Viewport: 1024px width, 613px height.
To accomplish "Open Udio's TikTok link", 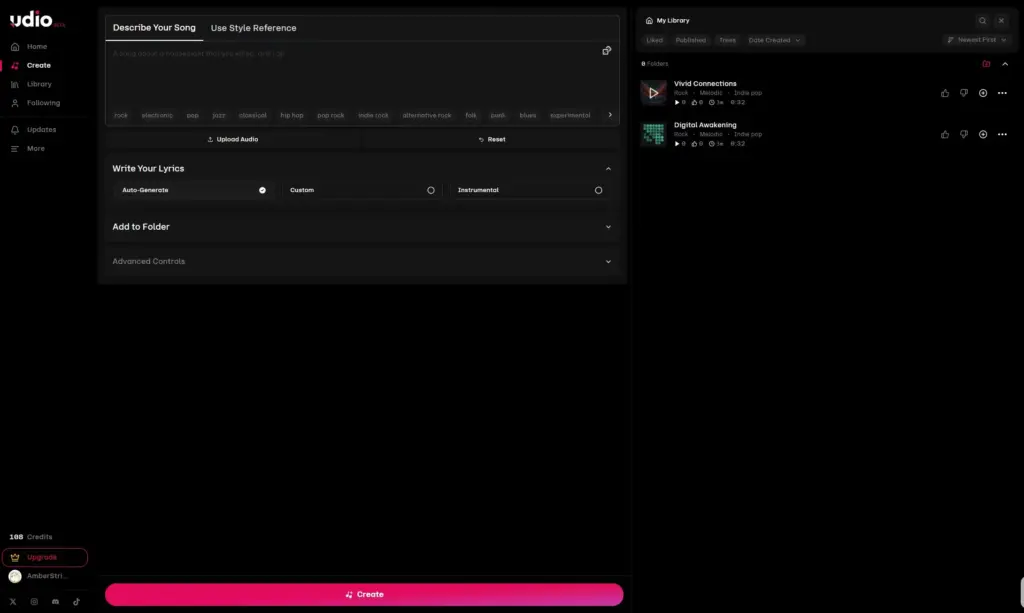I will (x=76, y=602).
